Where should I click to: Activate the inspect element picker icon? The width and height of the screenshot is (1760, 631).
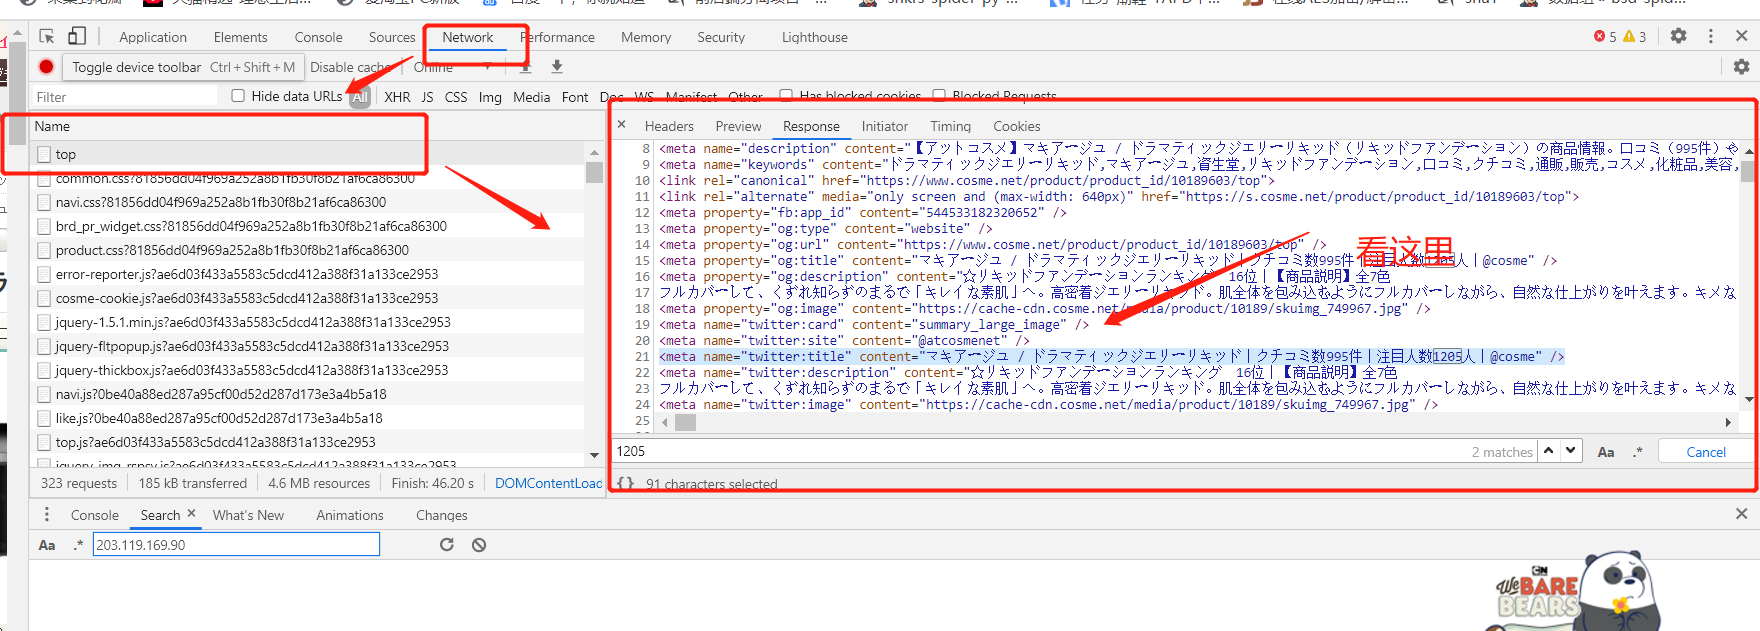tap(47, 36)
